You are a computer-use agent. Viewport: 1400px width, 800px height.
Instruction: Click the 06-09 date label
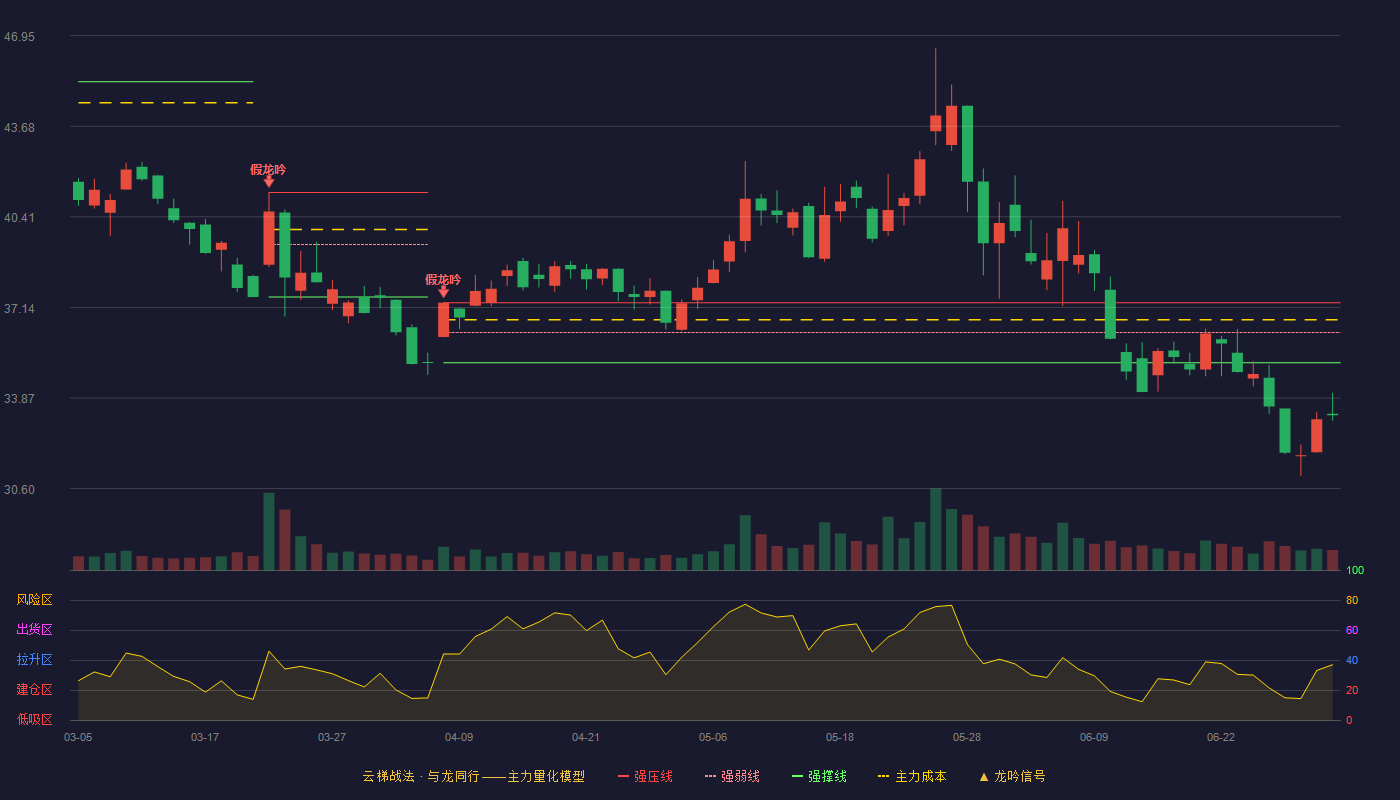[1094, 737]
